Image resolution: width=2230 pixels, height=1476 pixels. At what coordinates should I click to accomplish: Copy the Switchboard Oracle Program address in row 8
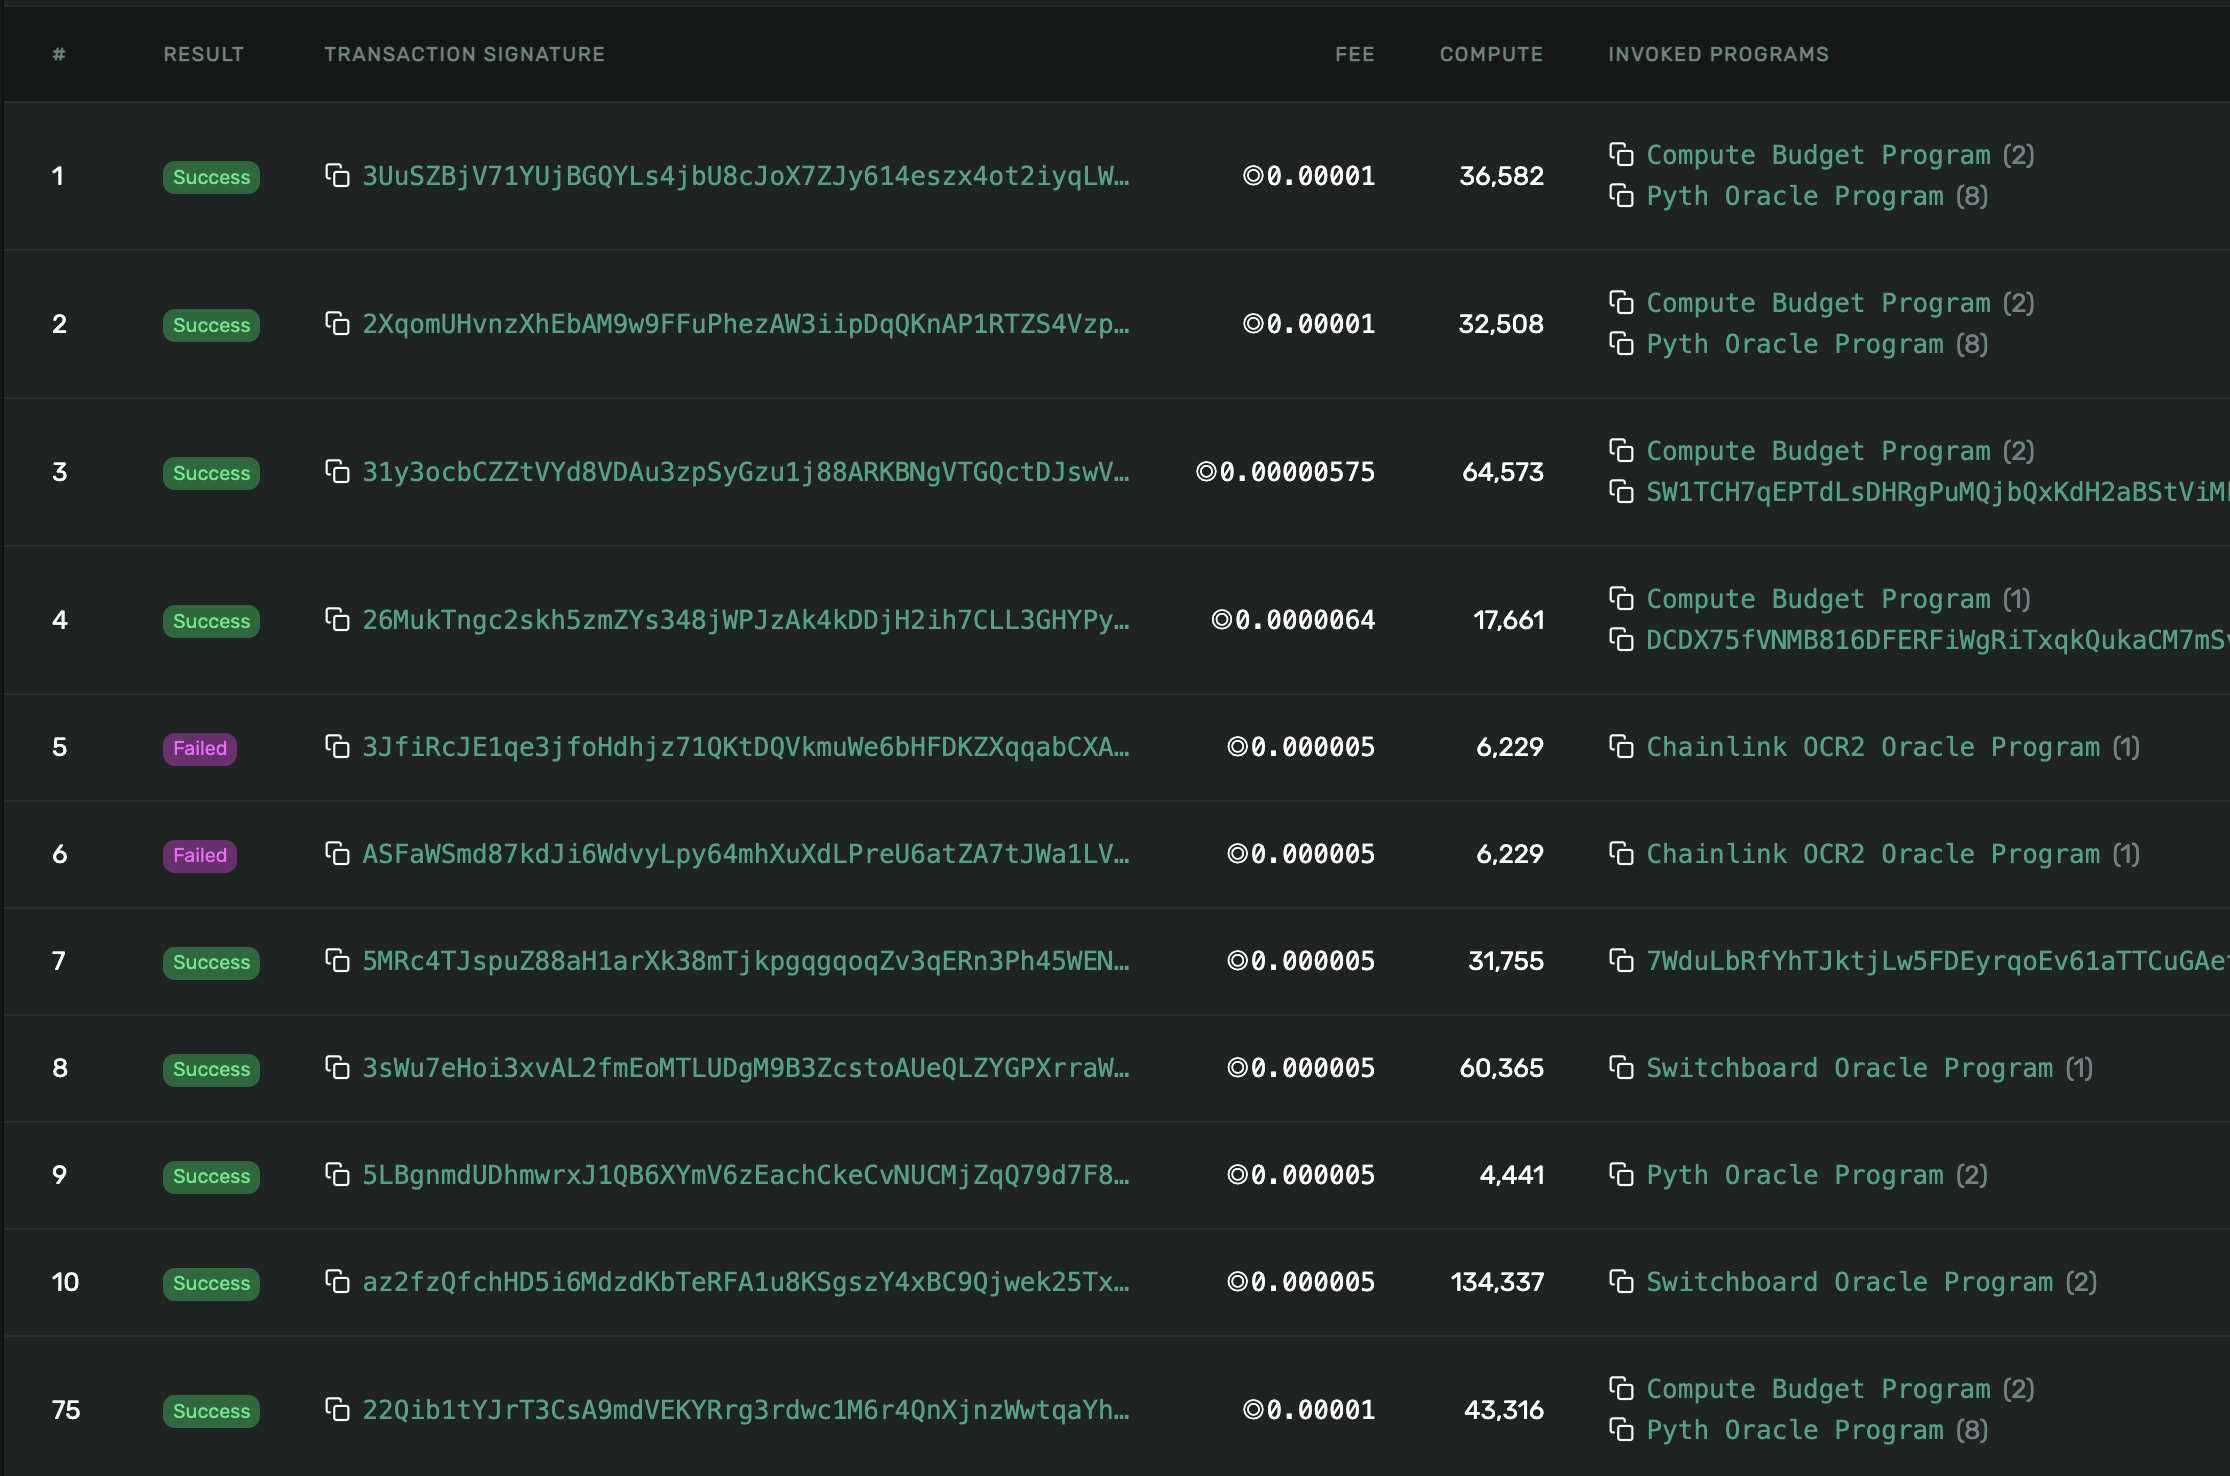tap(1621, 1068)
